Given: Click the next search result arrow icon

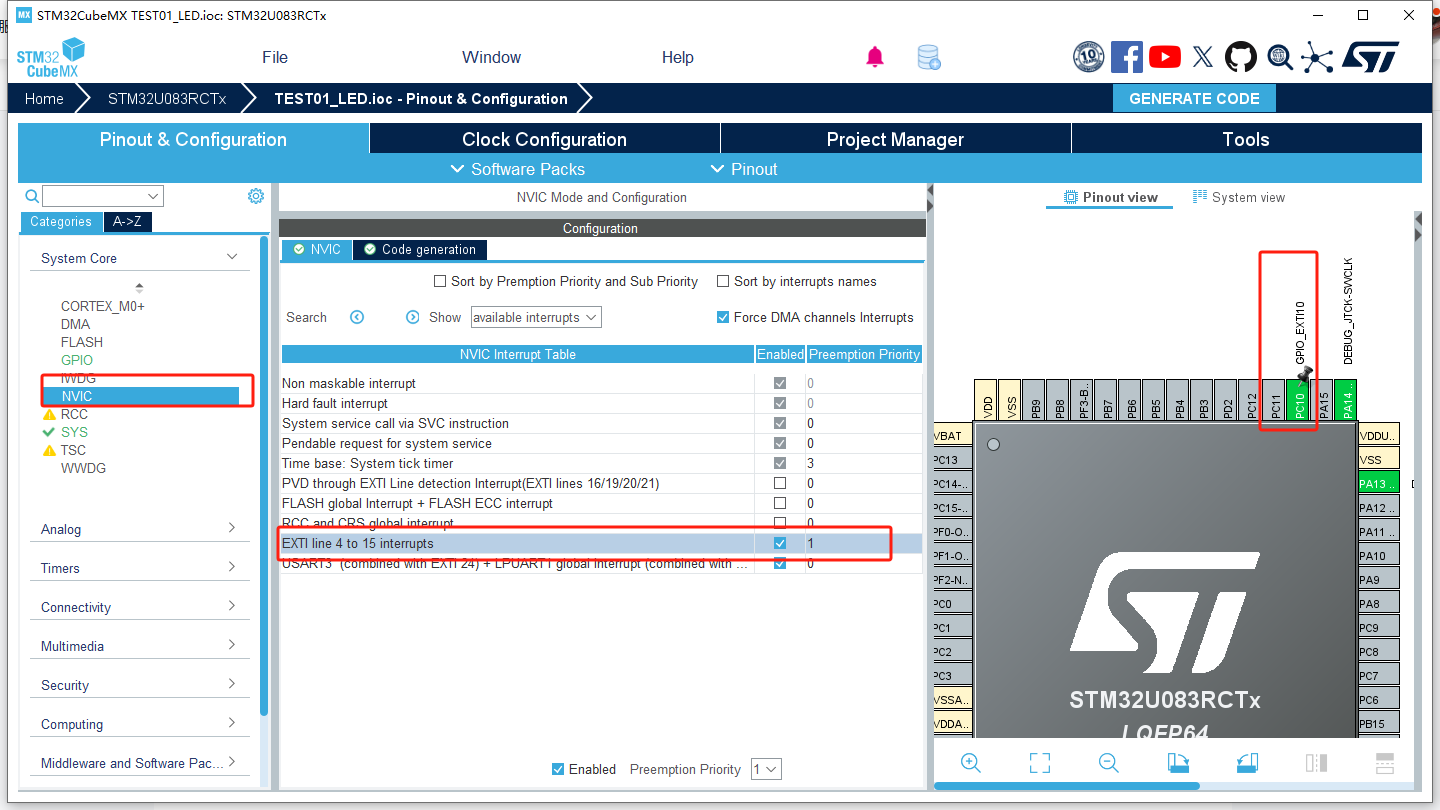Looking at the screenshot, I should point(413,317).
